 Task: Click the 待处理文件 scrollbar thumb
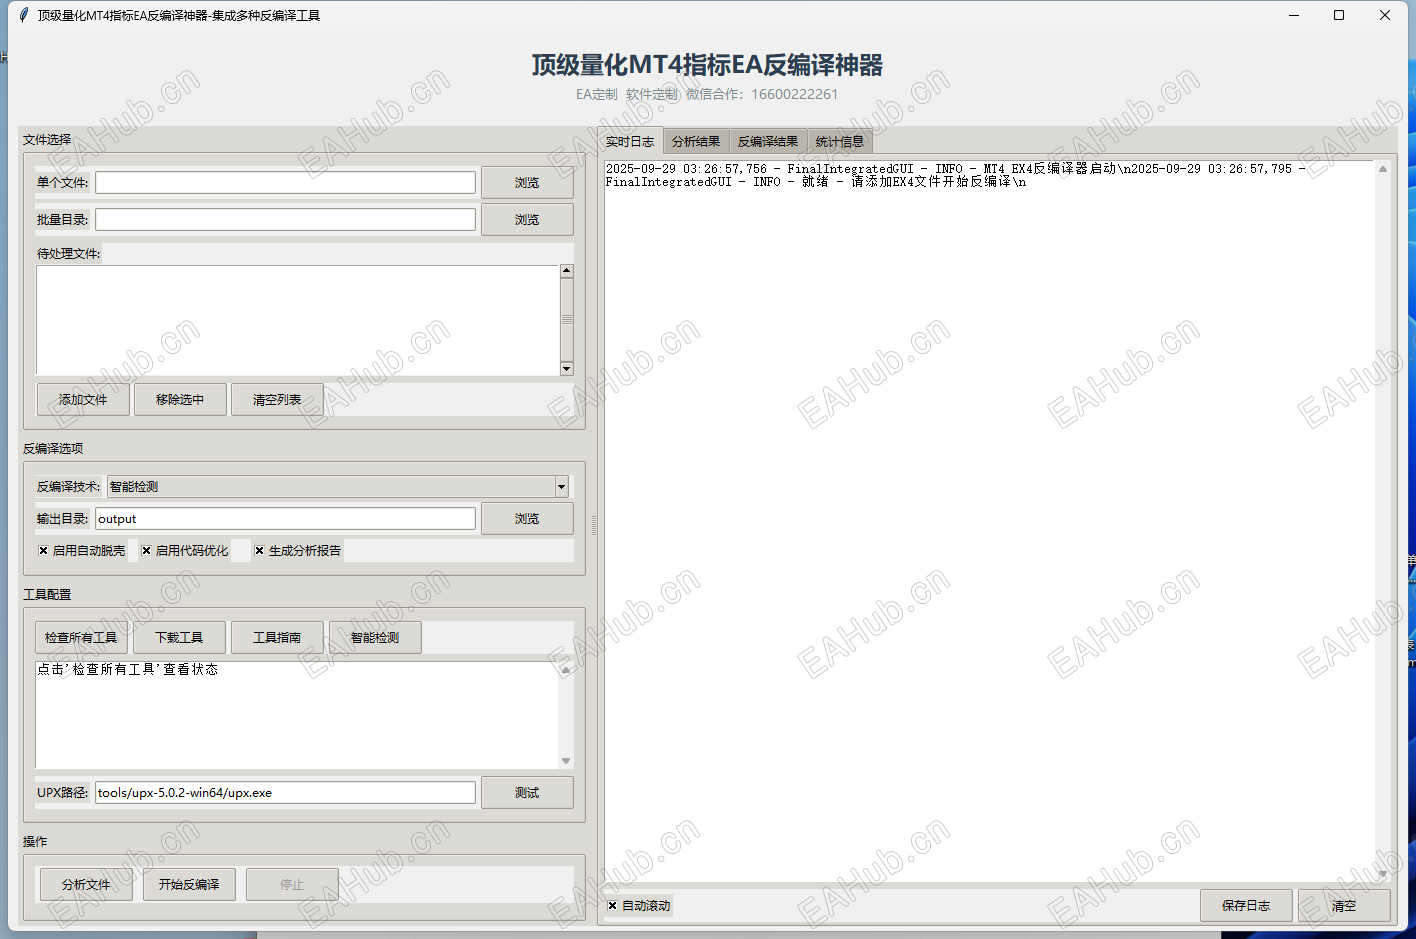(567, 320)
